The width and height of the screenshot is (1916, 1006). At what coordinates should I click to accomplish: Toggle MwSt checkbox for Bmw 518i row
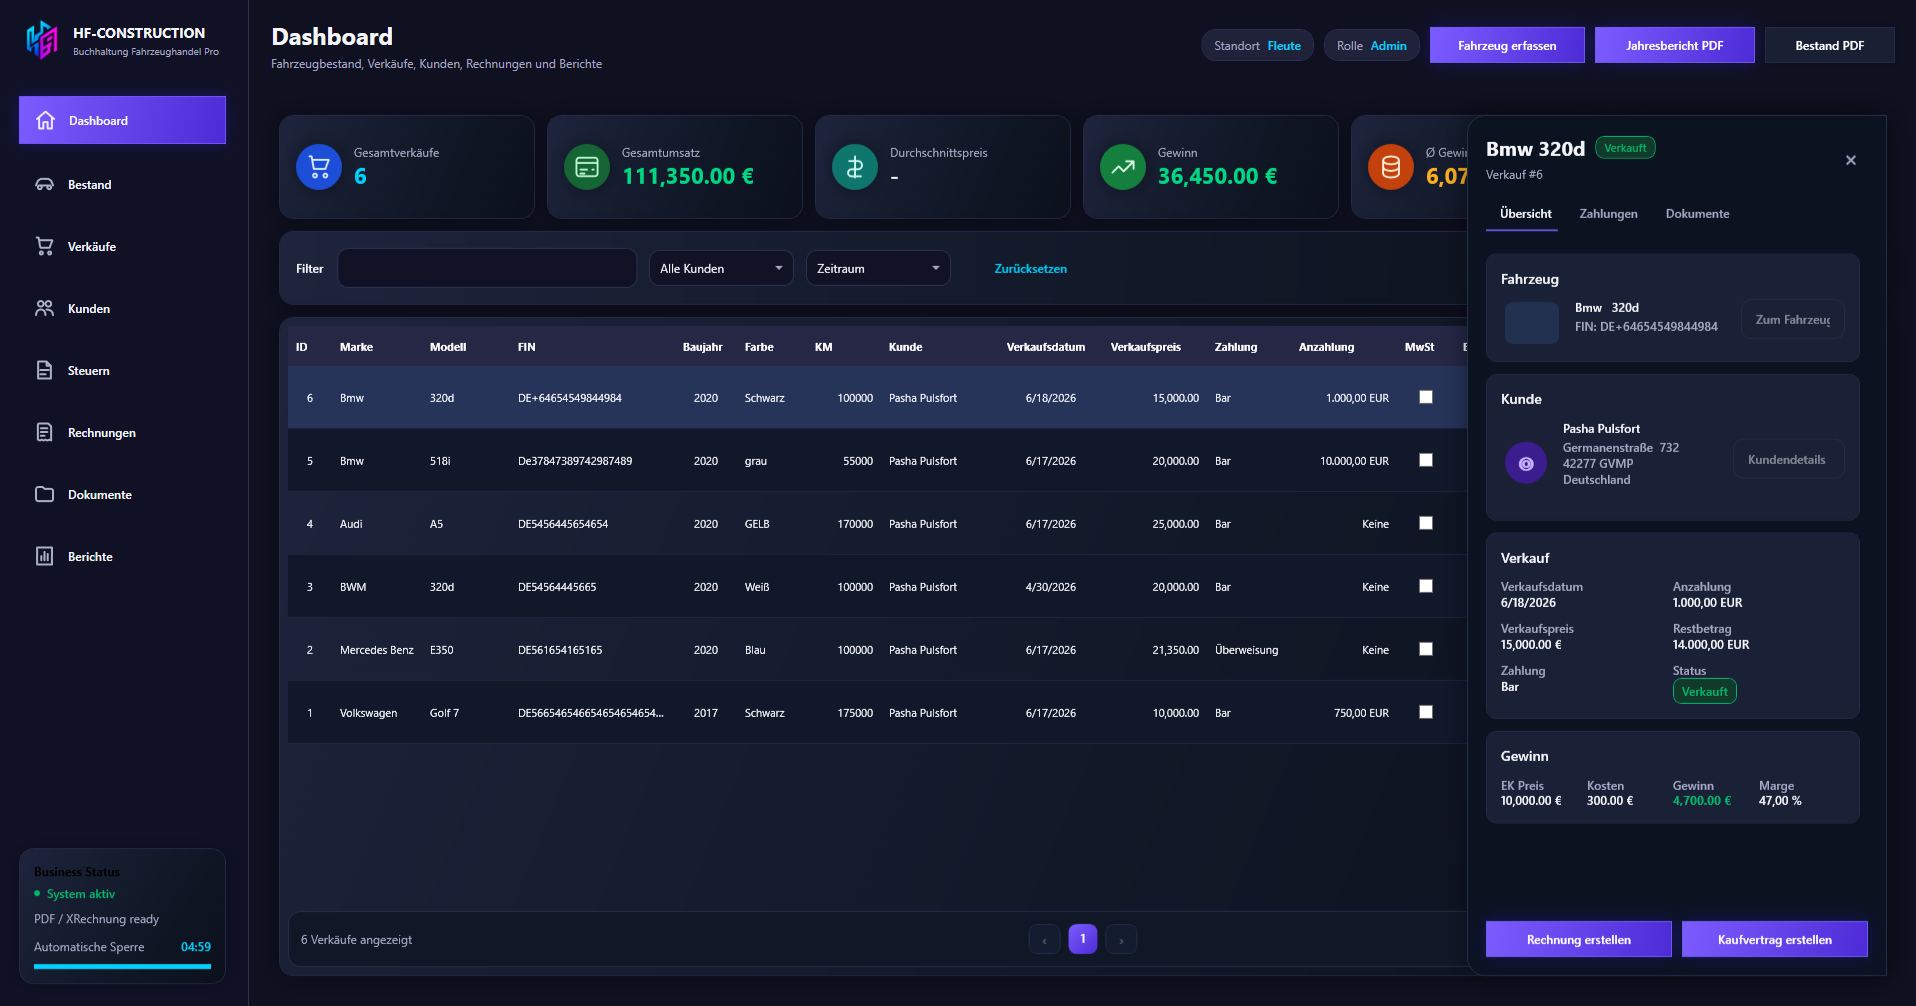click(x=1426, y=460)
